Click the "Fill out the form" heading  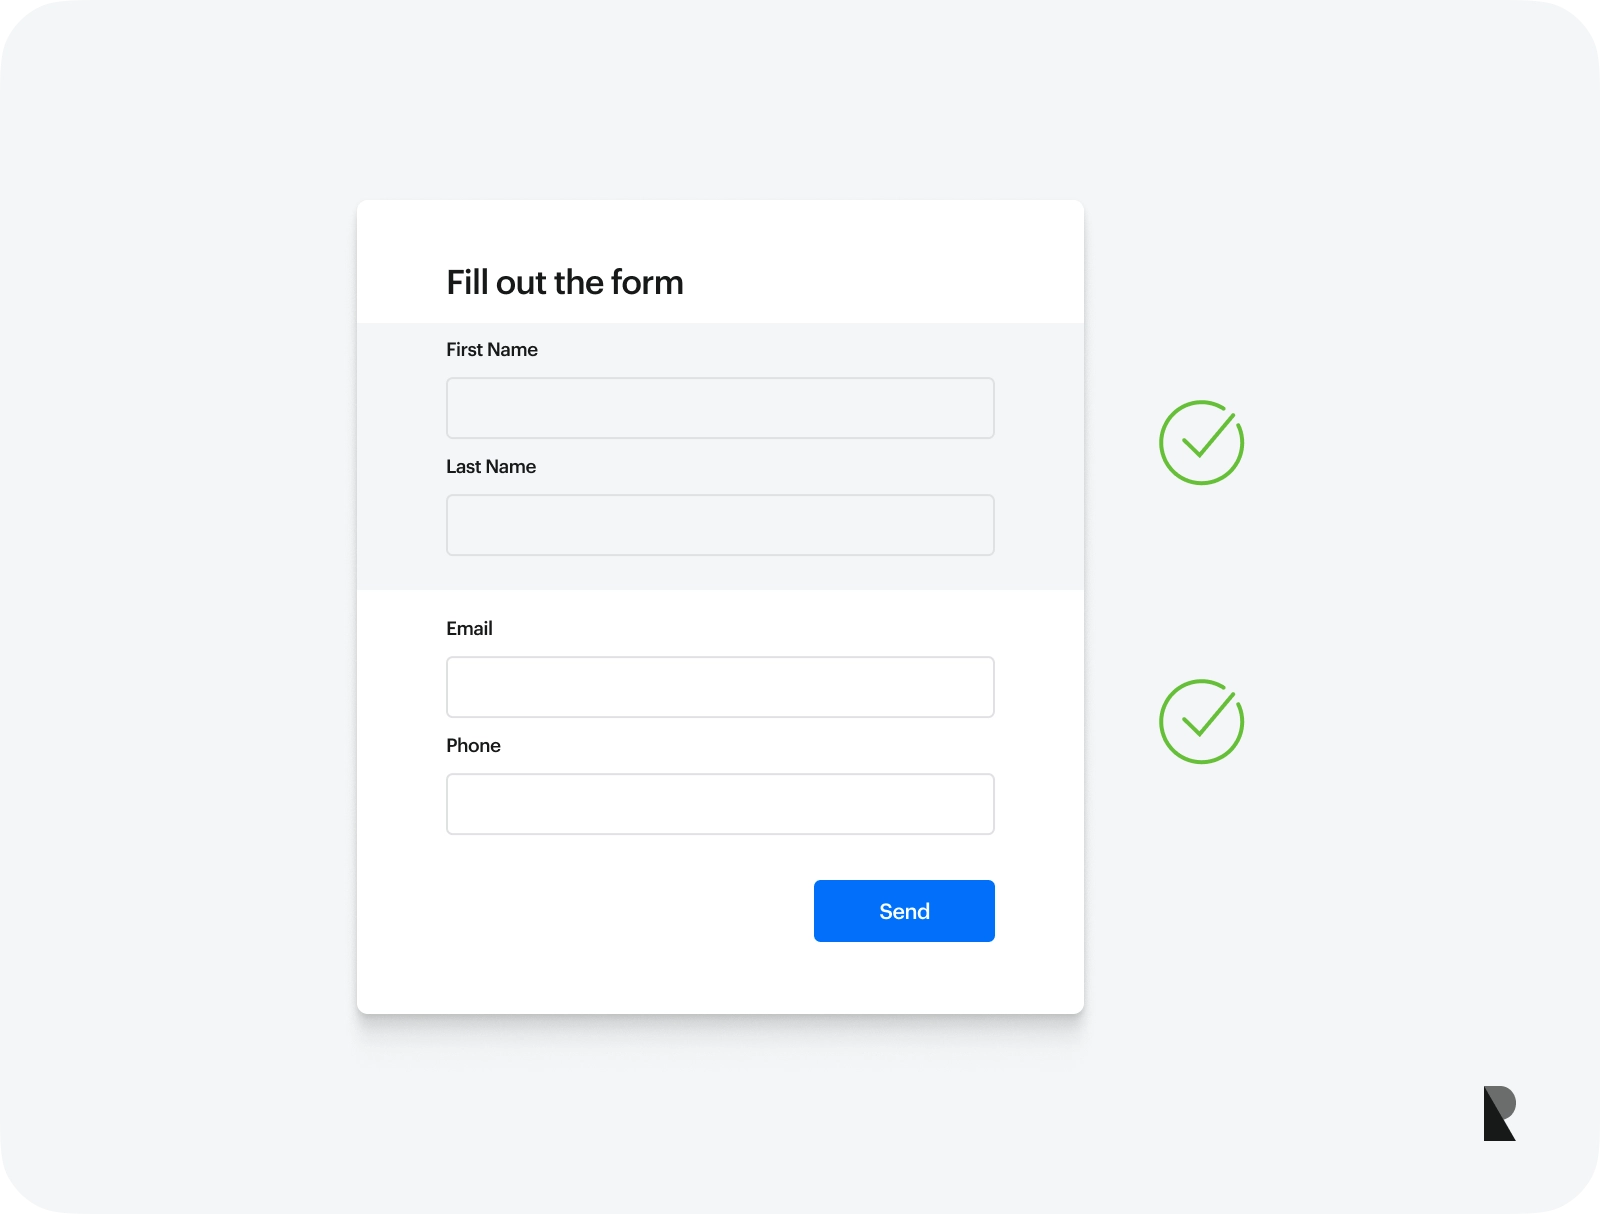565,283
